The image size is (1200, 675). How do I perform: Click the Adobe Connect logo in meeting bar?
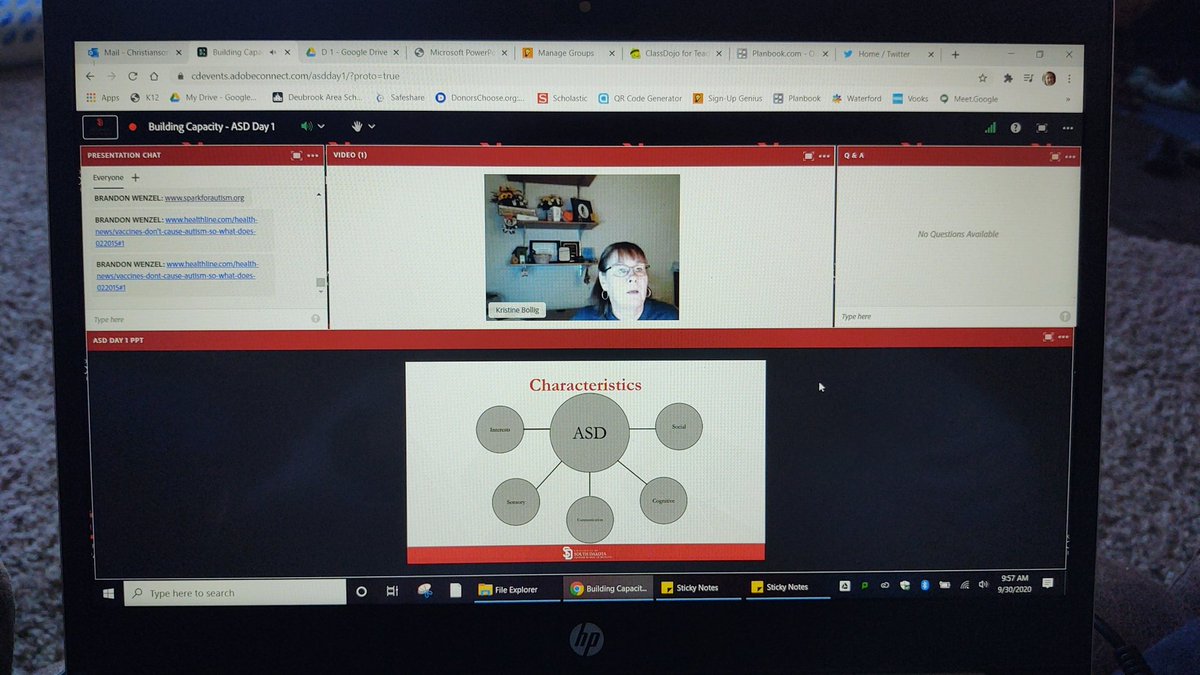pos(101,126)
